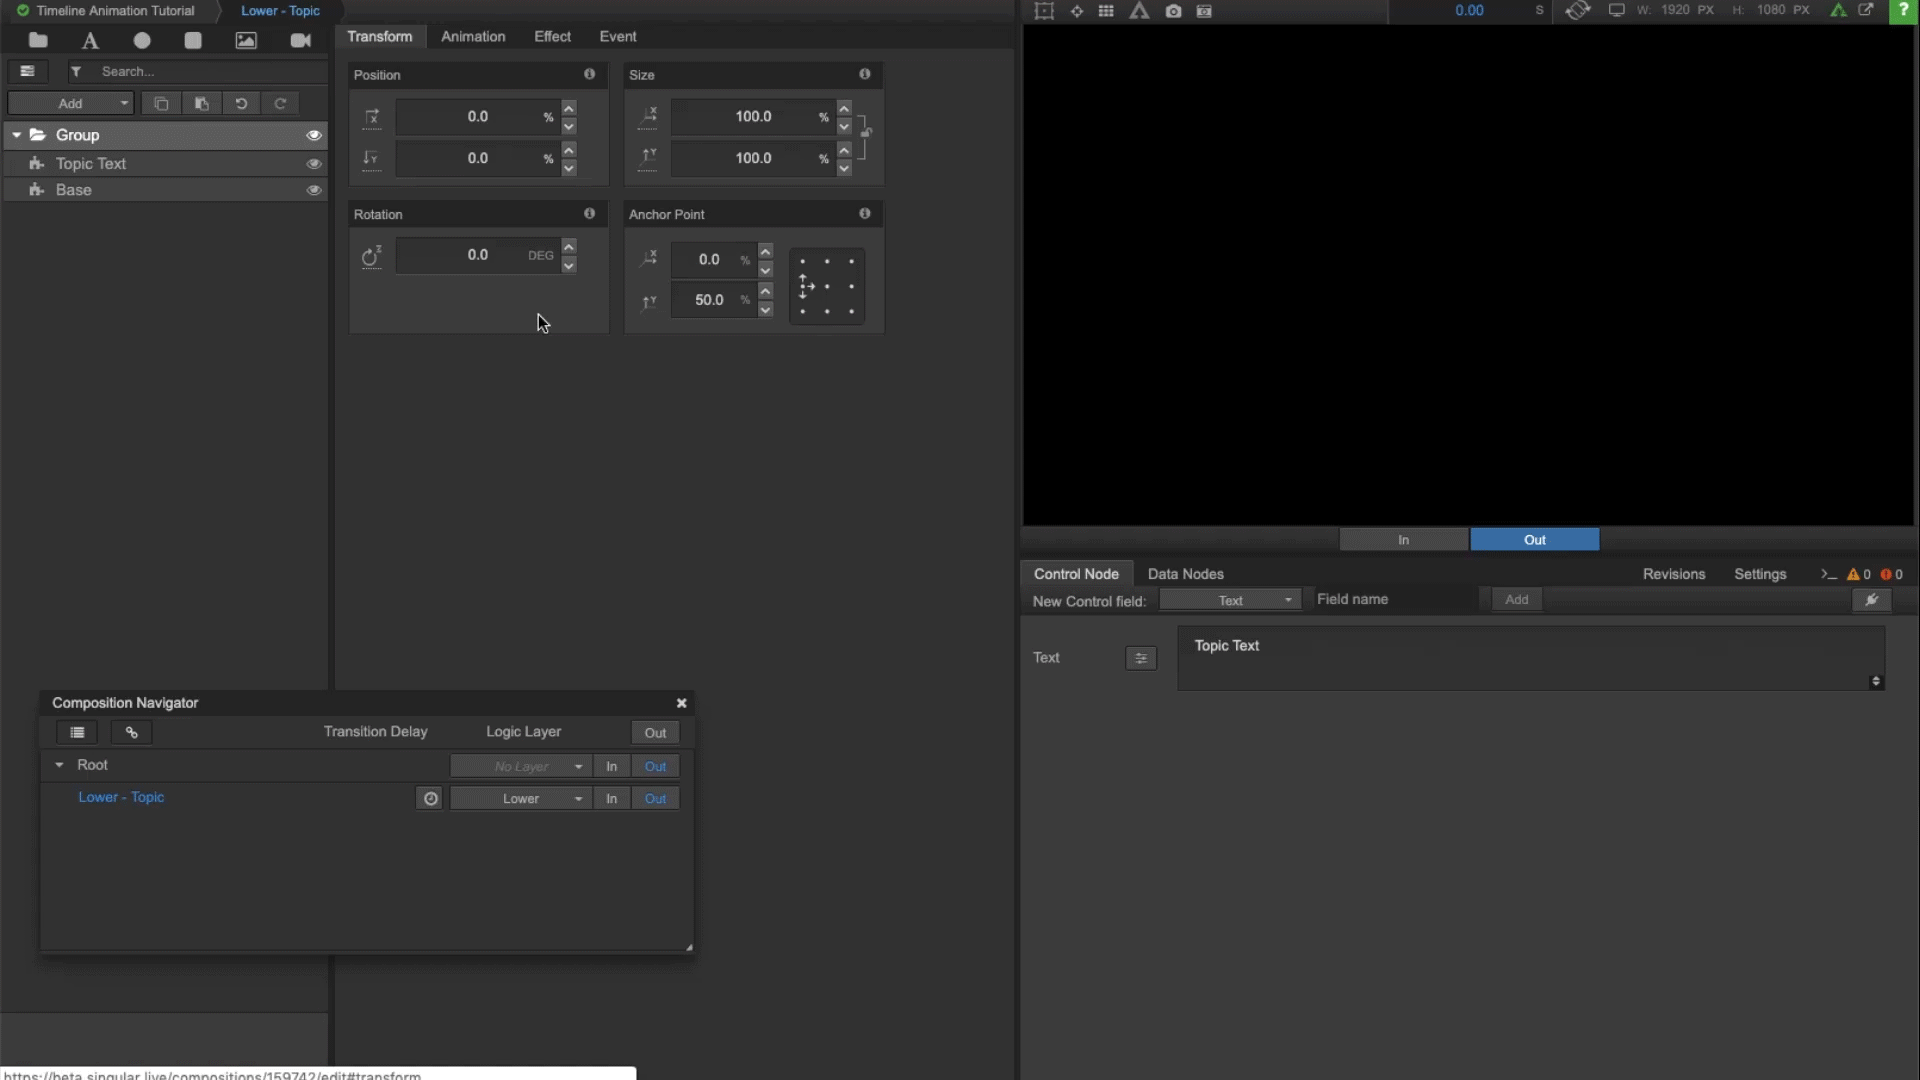Open Text control field settings icon
The width and height of the screenshot is (1920, 1080).
pos(1141,658)
